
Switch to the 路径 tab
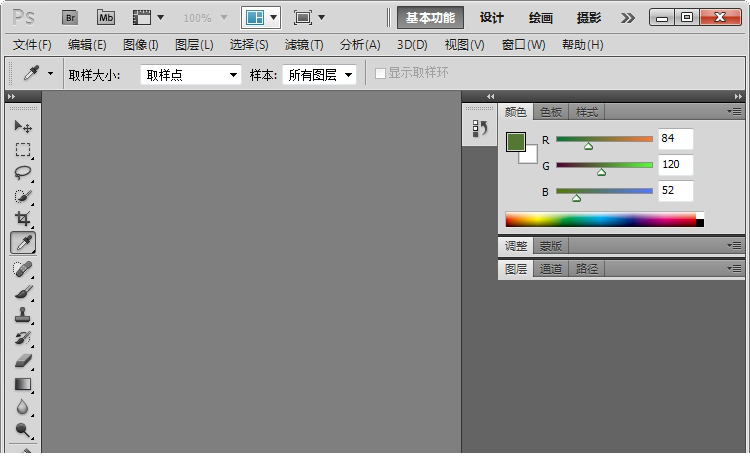coord(587,269)
